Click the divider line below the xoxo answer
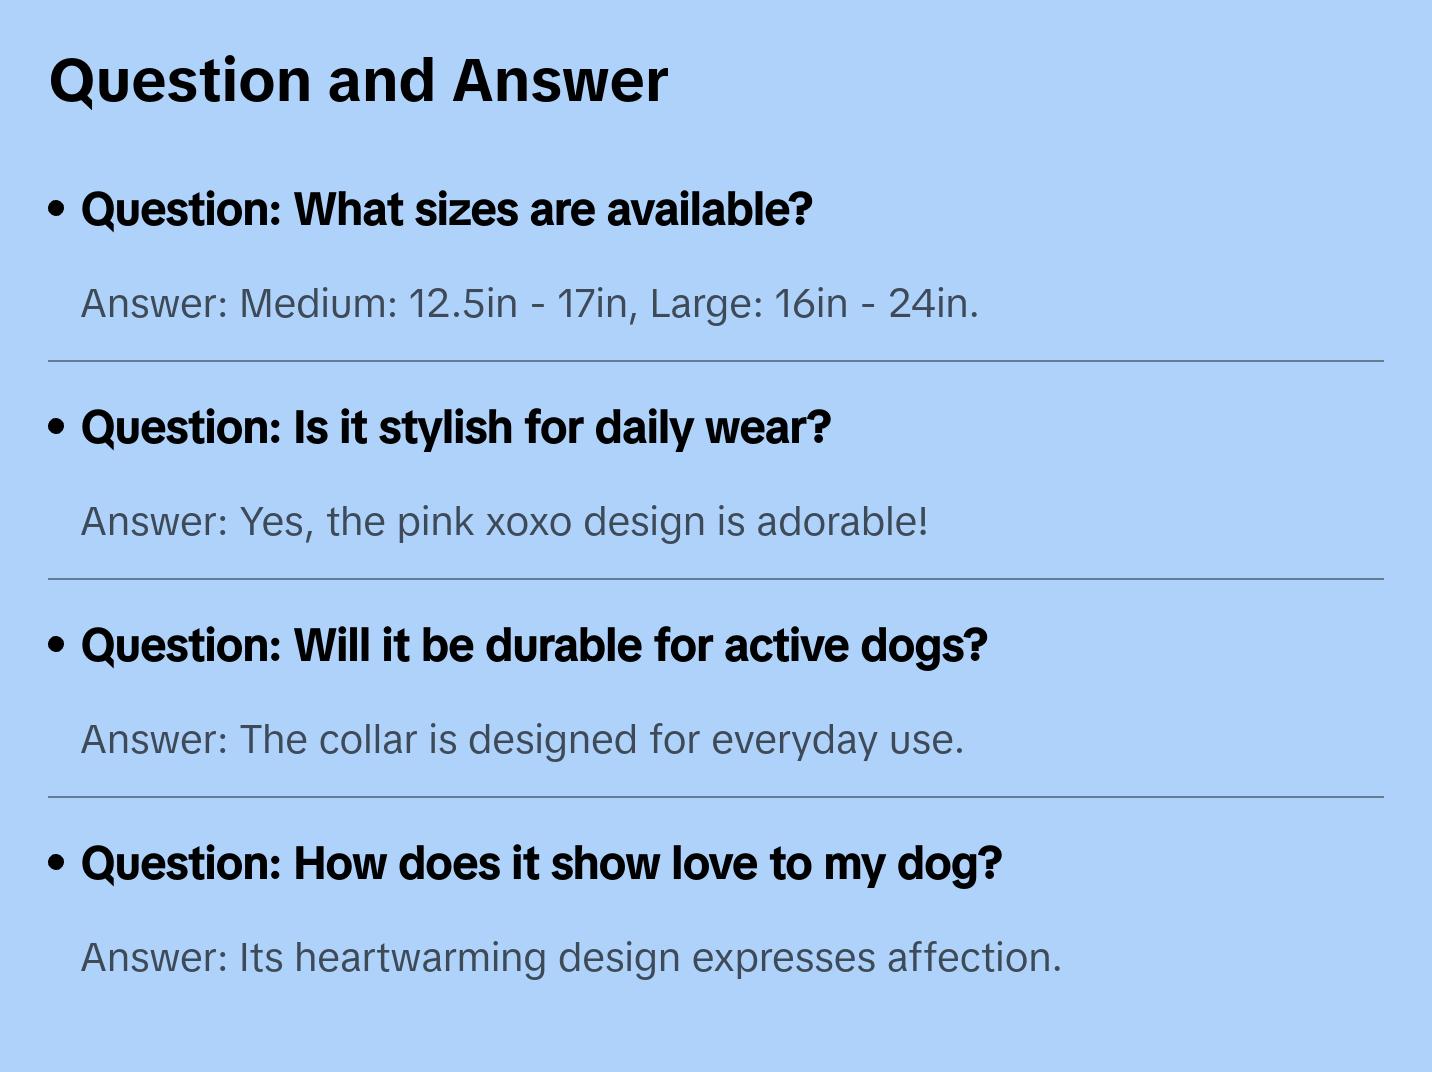The width and height of the screenshot is (1432, 1072). pos(716,579)
